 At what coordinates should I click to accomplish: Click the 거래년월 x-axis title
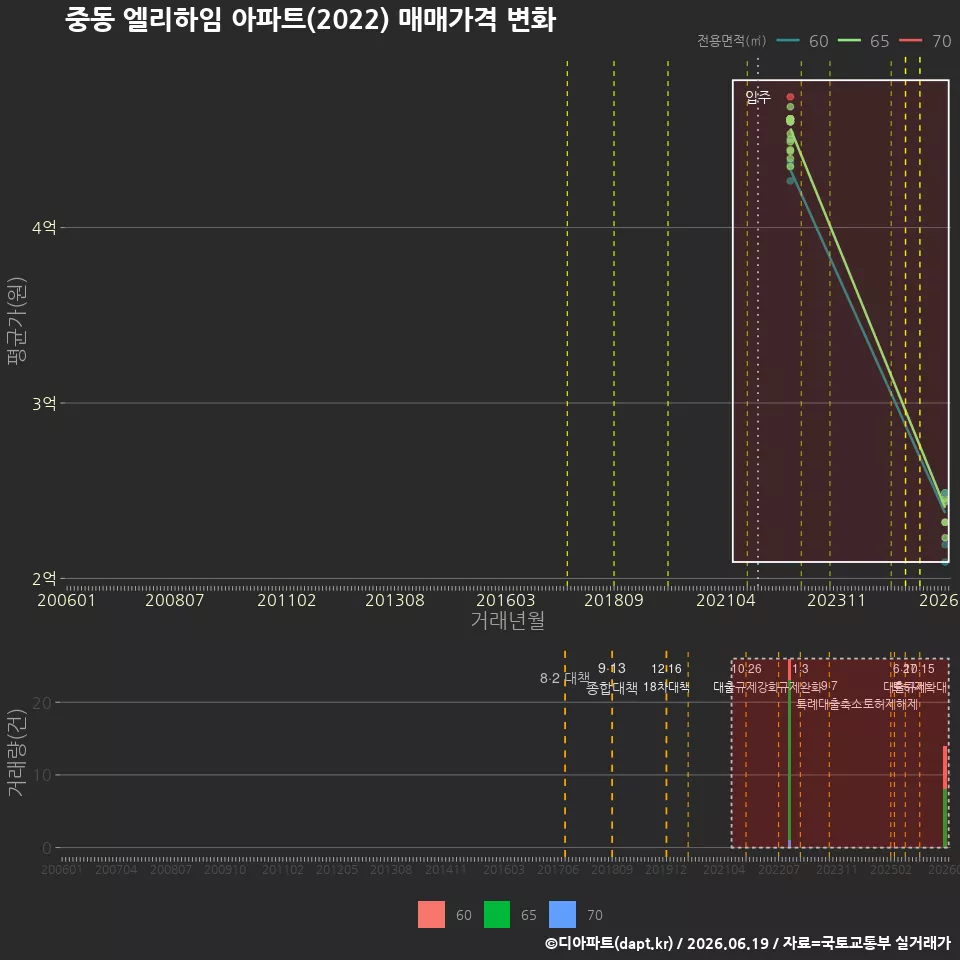[x=508, y=620]
